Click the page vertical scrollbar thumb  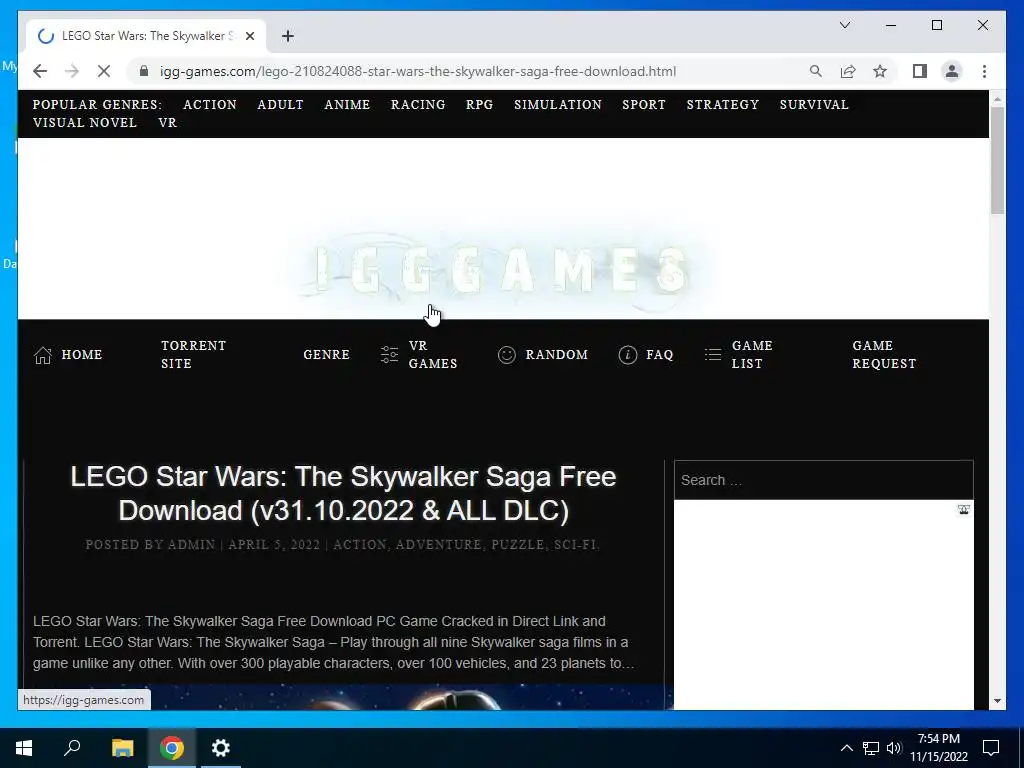pos(997,160)
